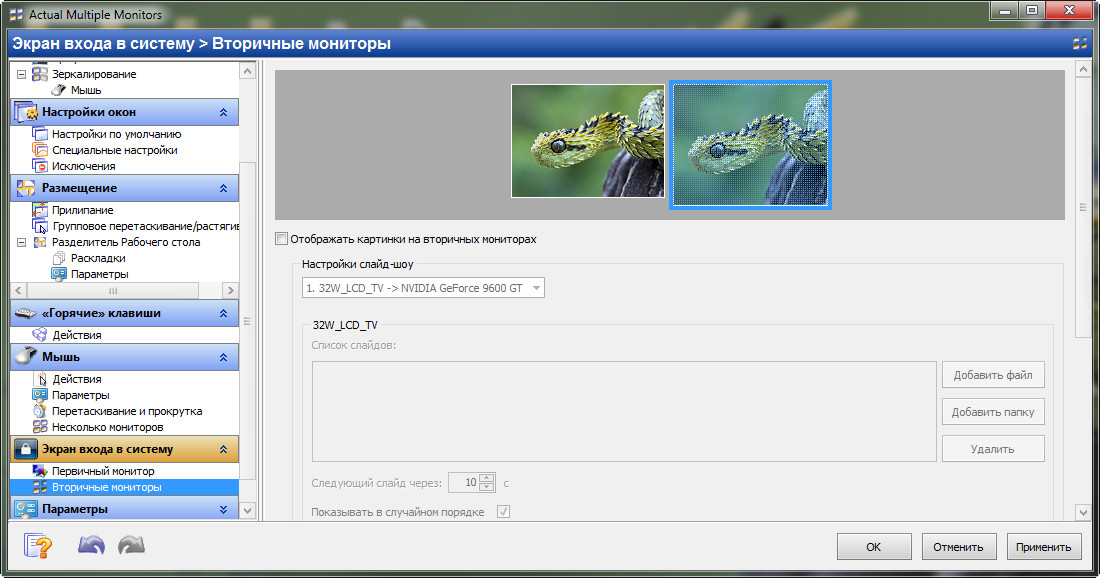This screenshot has height=578, width=1100.
Task: Click the Прилипание label
Action: pyautogui.click(x=82, y=210)
